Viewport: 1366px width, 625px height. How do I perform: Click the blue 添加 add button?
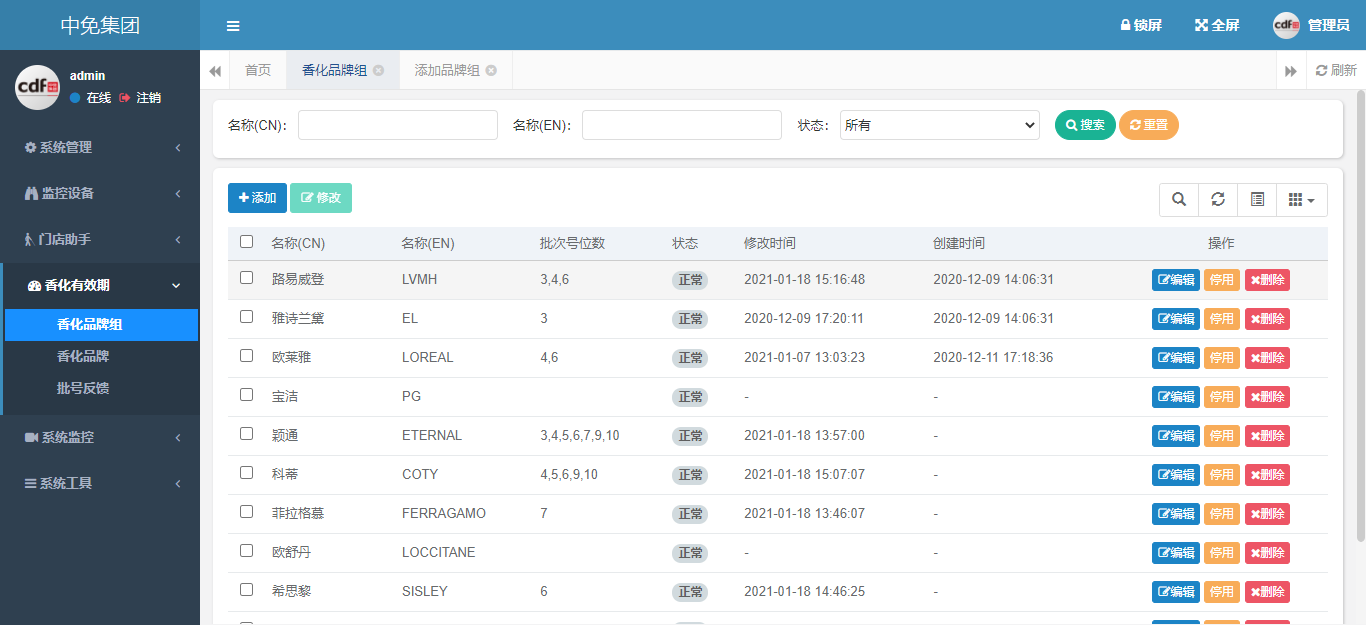[x=257, y=198]
